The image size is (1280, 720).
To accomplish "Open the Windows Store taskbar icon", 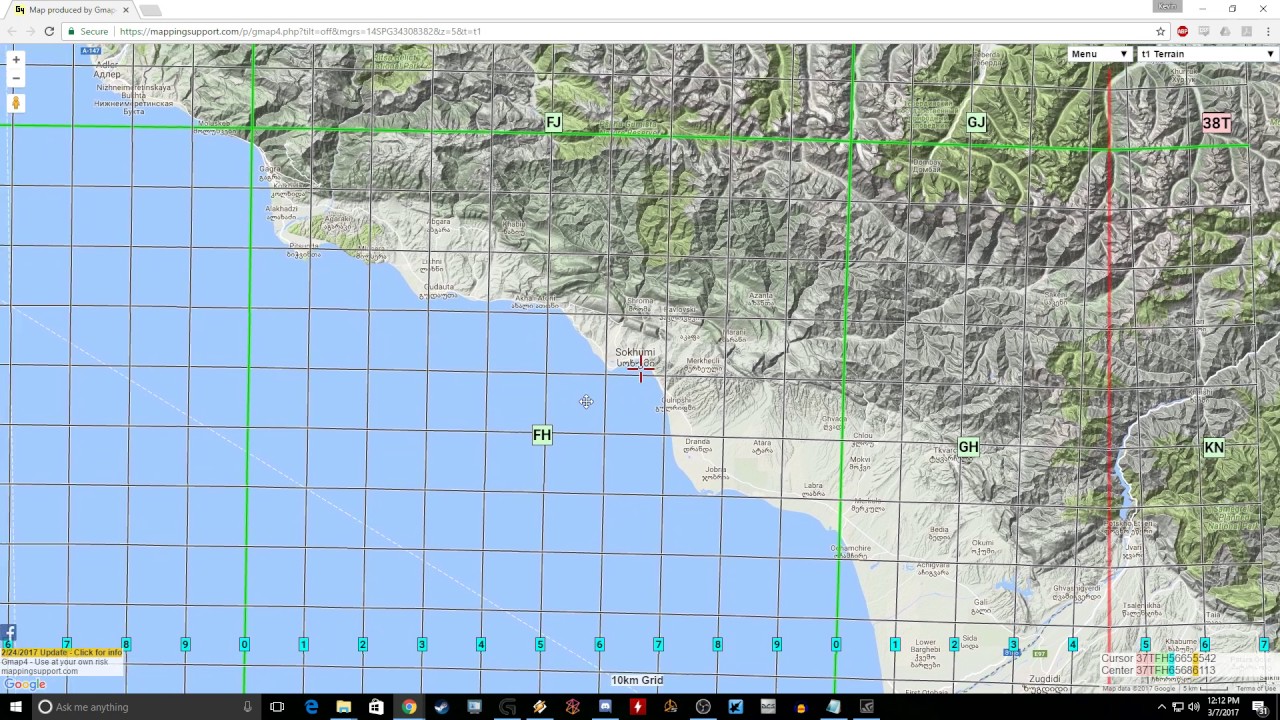I will [376, 707].
